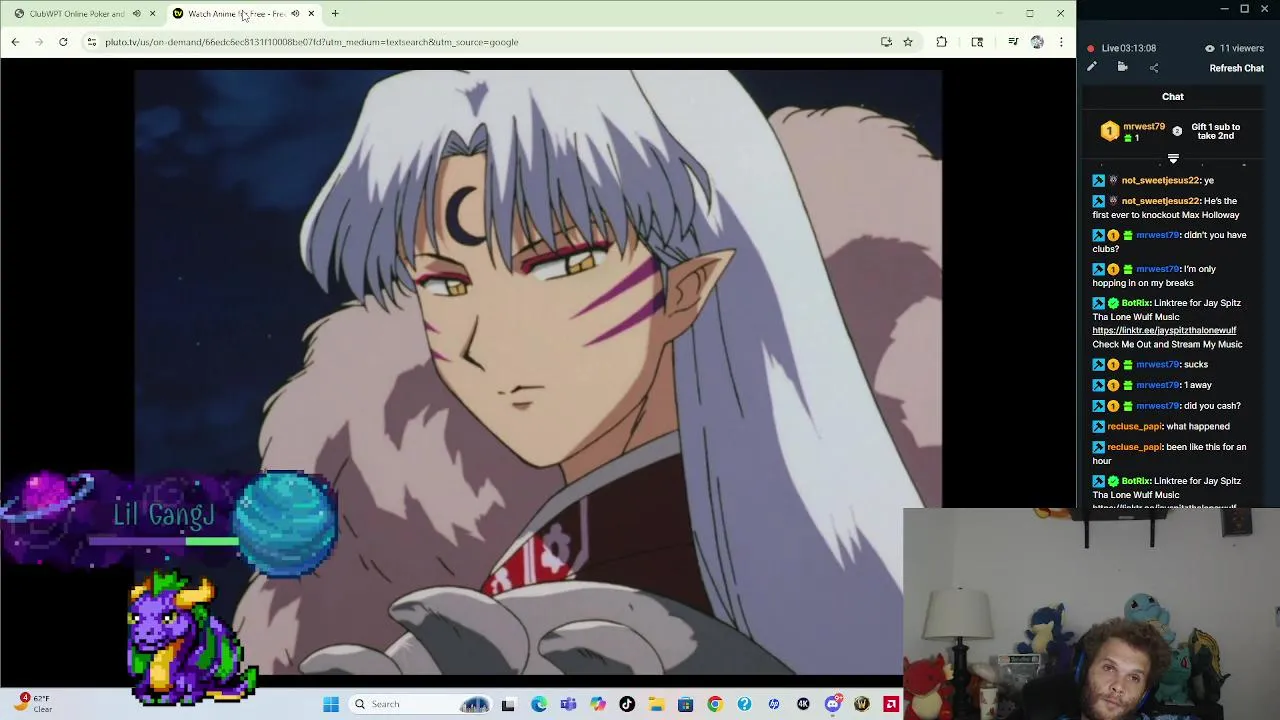Click the taskbar Search box
This screenshot has width=1280, height=720.
tap(420, 704)
